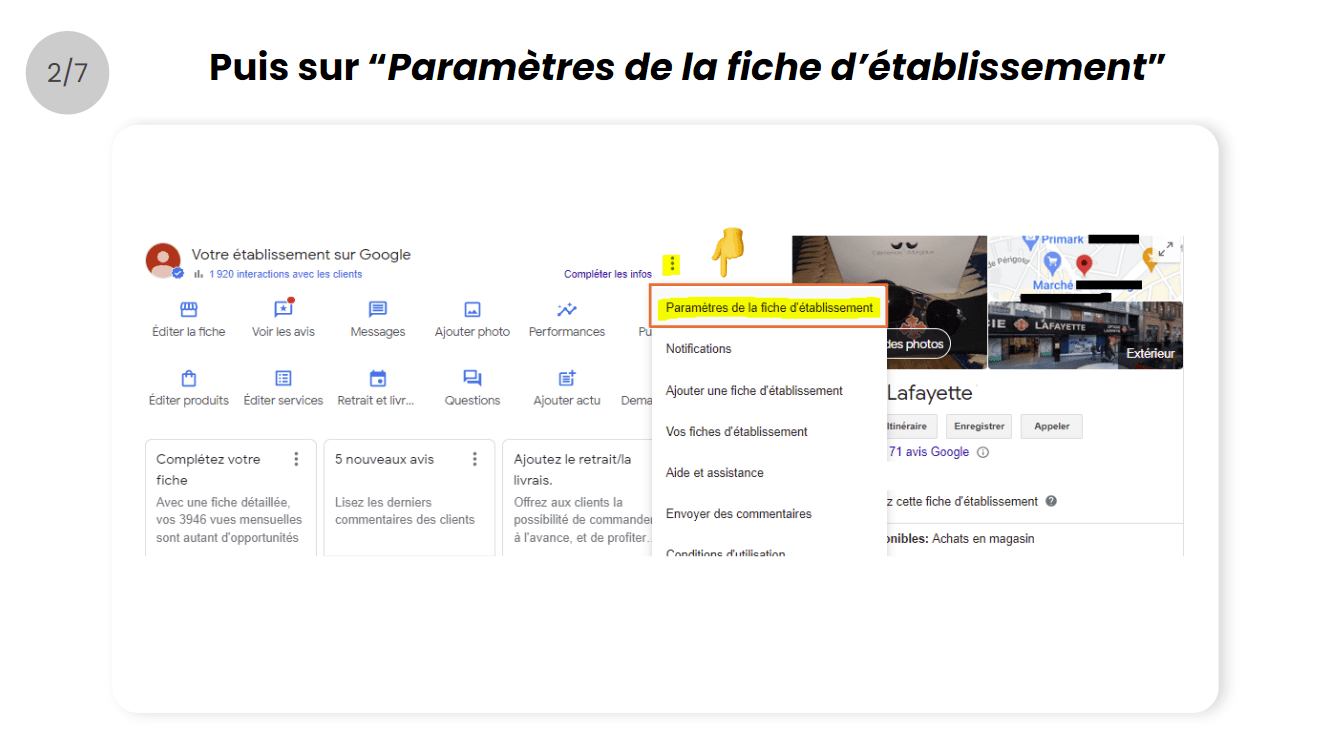Viewport: 1331px width, 746px height.
Task: Open the three-dot menu beside 'Compléter les infos'
Action: [x=673, y=264]
